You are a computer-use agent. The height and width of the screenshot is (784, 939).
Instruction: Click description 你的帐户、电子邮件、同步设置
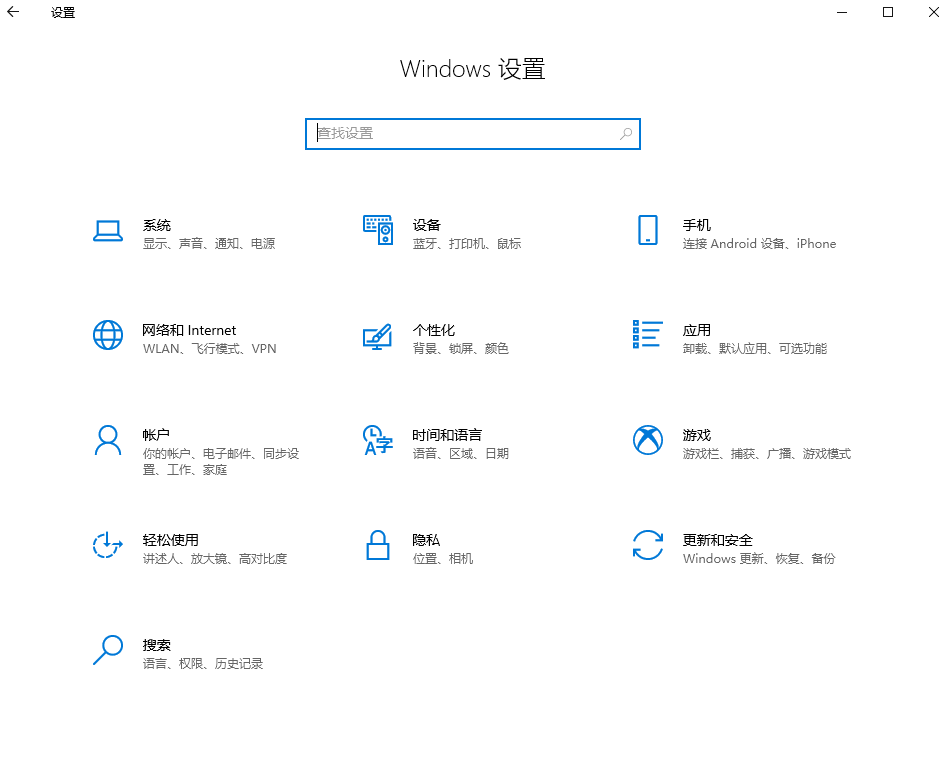[x=221, y=462]
